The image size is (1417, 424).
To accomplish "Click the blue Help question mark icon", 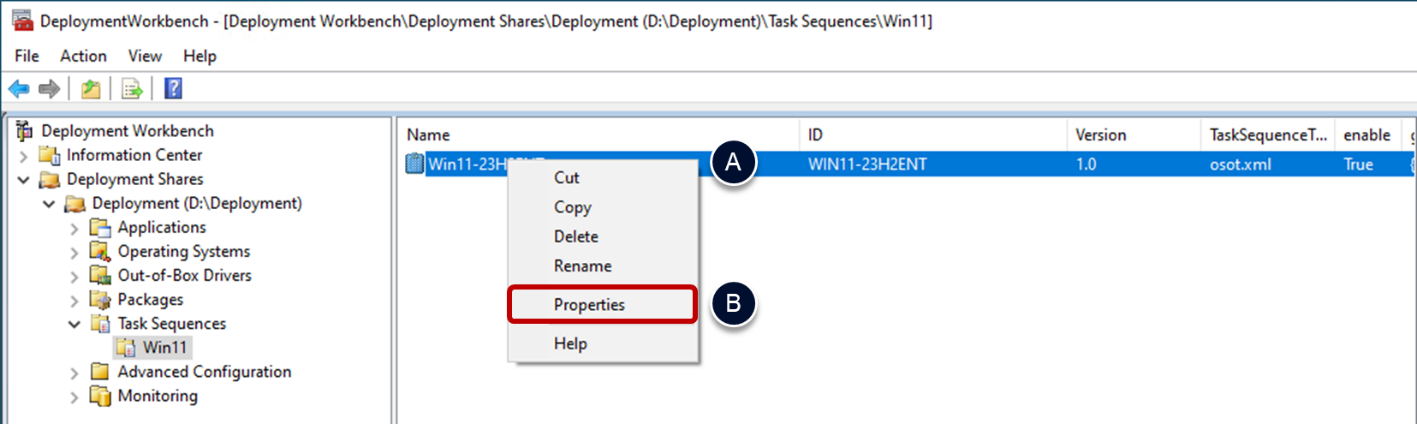I will tap(173, 90).
